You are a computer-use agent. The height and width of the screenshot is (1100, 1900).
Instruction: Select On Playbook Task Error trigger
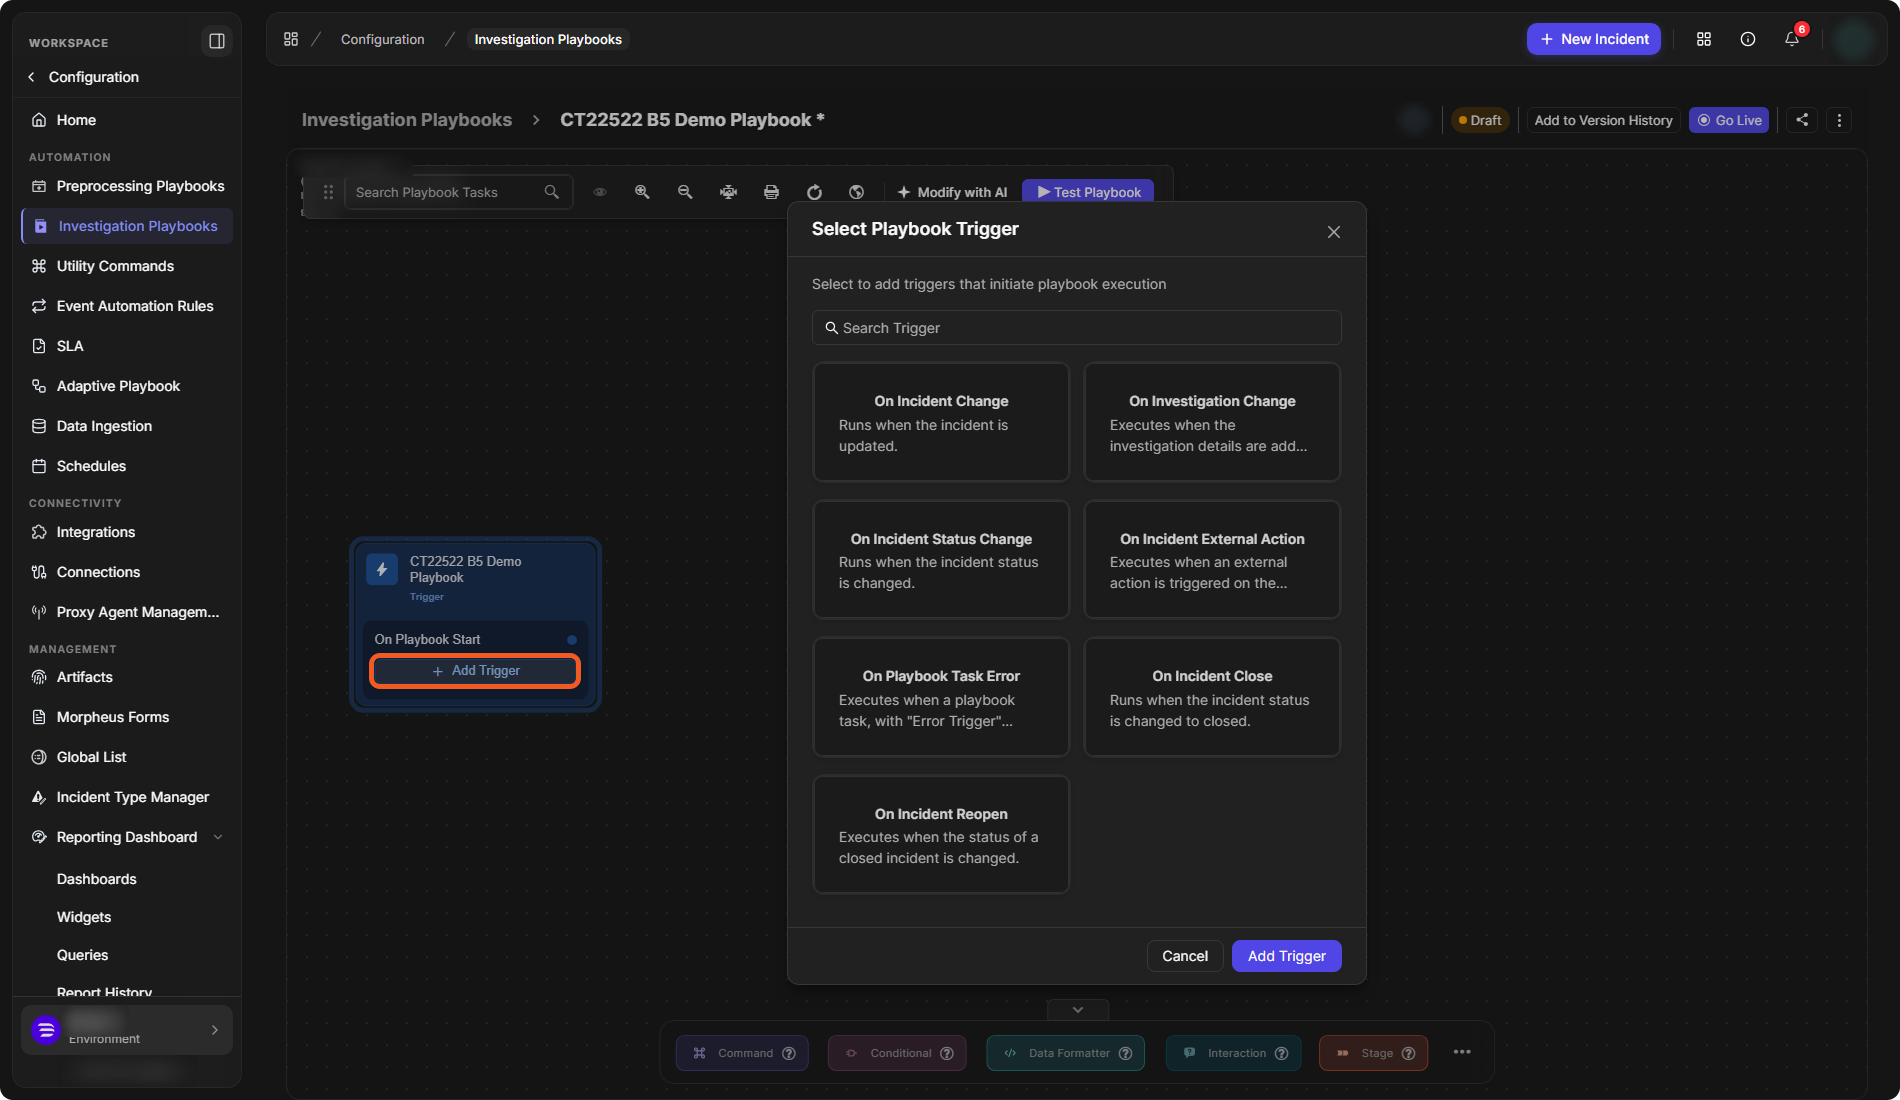[x=941, y=698]
